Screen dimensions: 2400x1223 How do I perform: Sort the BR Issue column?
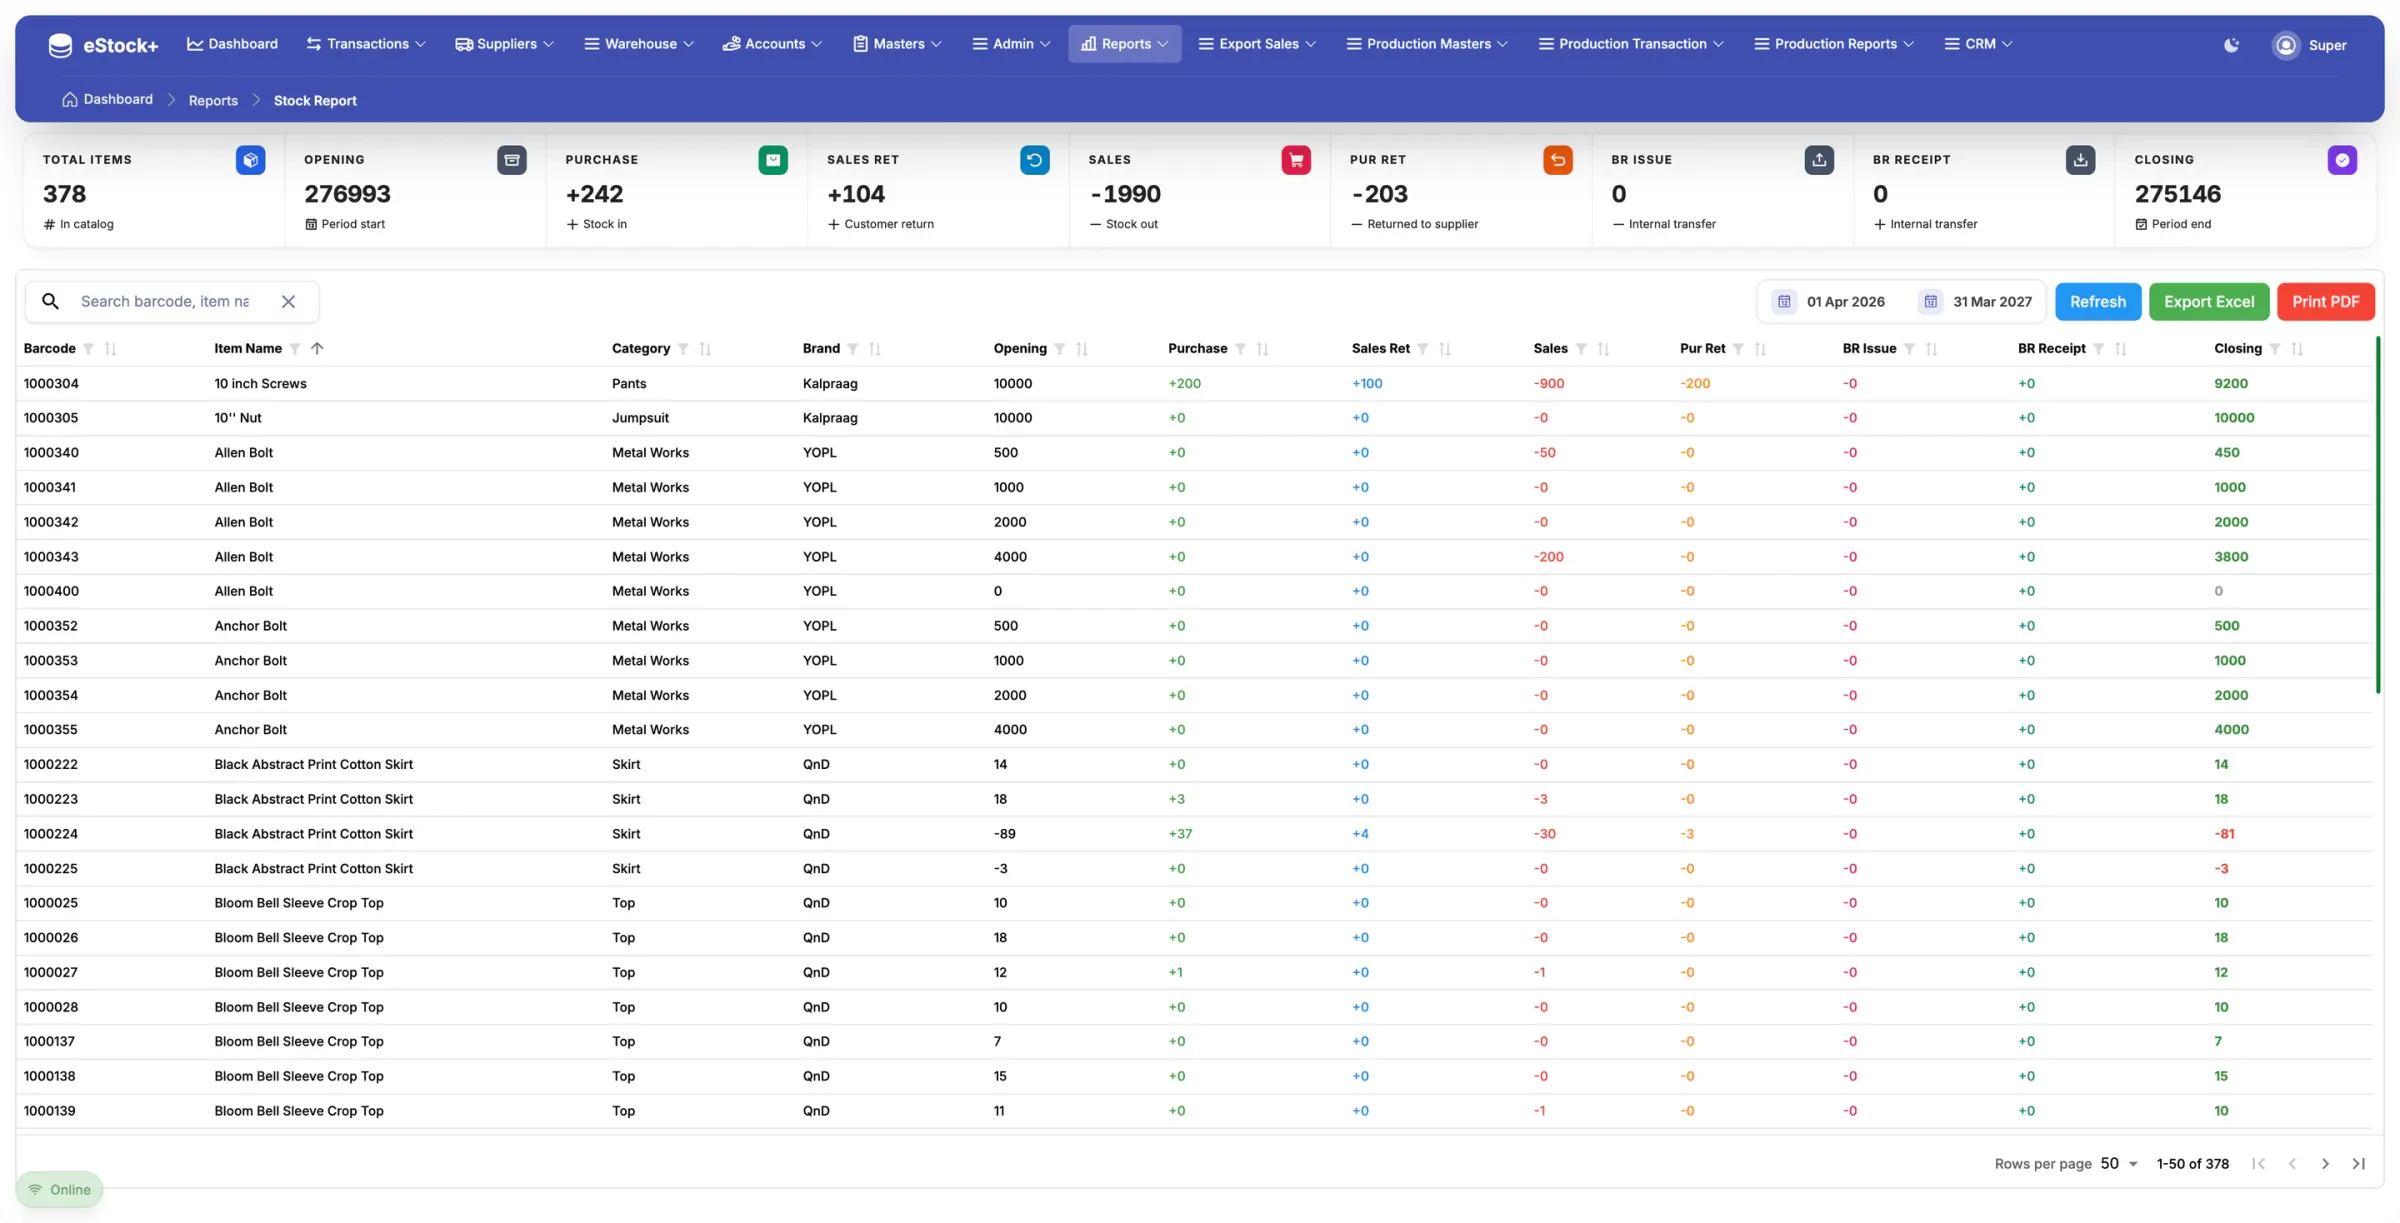click(1932, 349)
